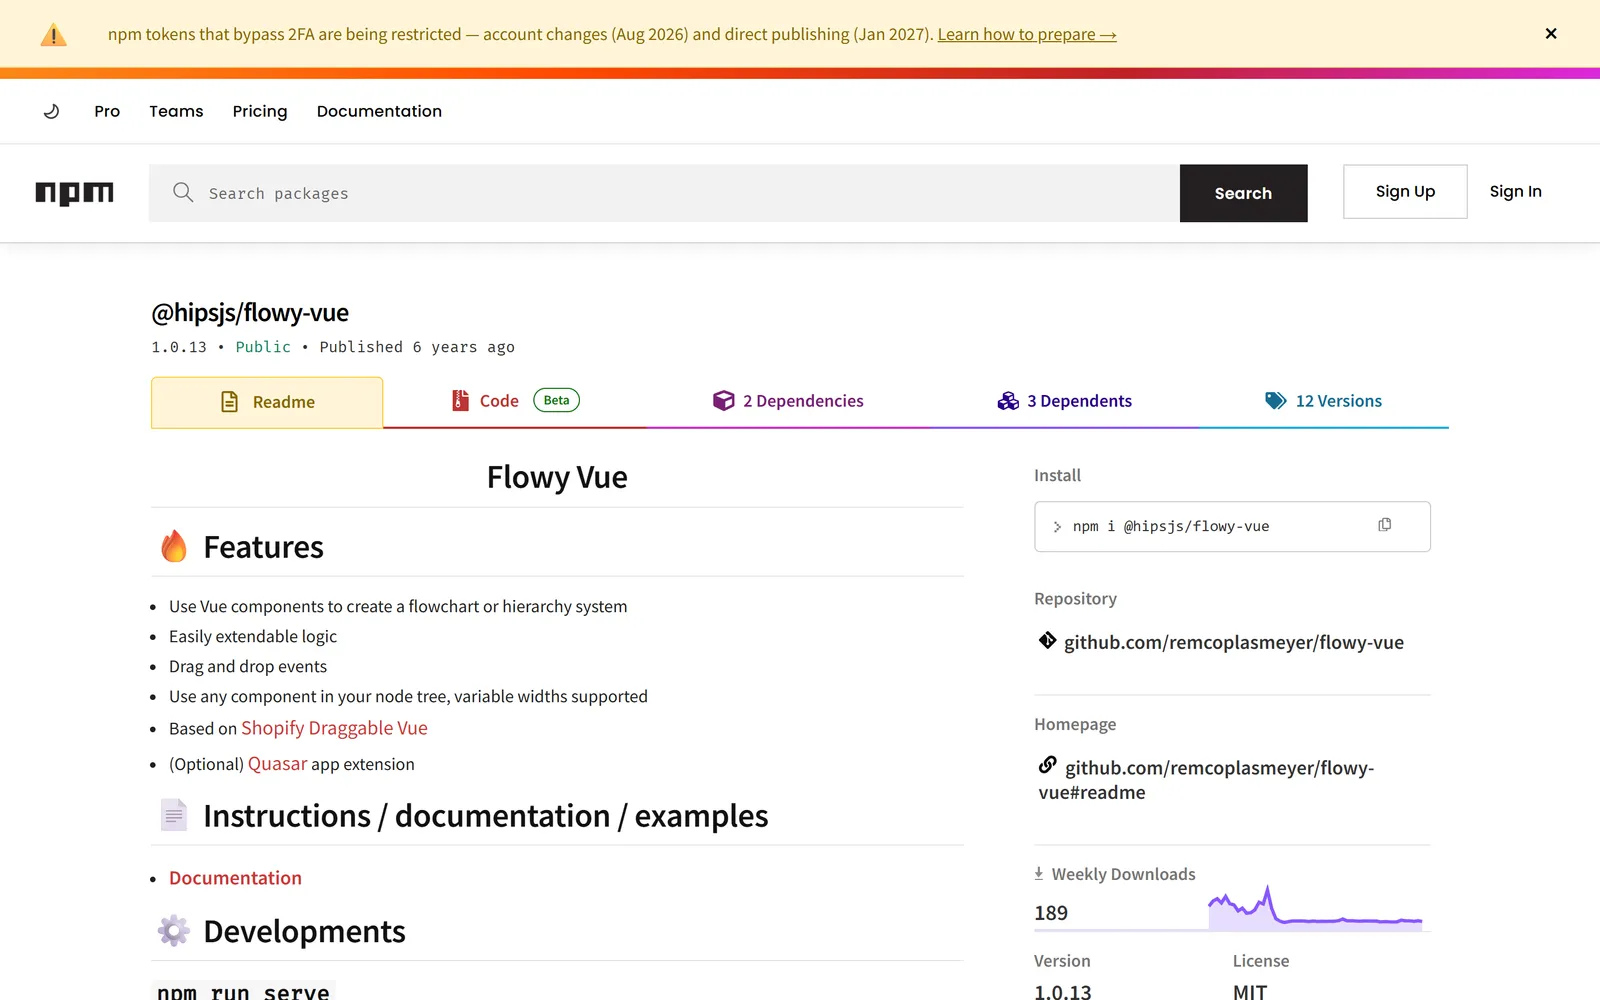Viewport: 1600px width, 1000px height.
Task: Select the Readme tab
Action: pyautogui.click(x=267, y=402)
